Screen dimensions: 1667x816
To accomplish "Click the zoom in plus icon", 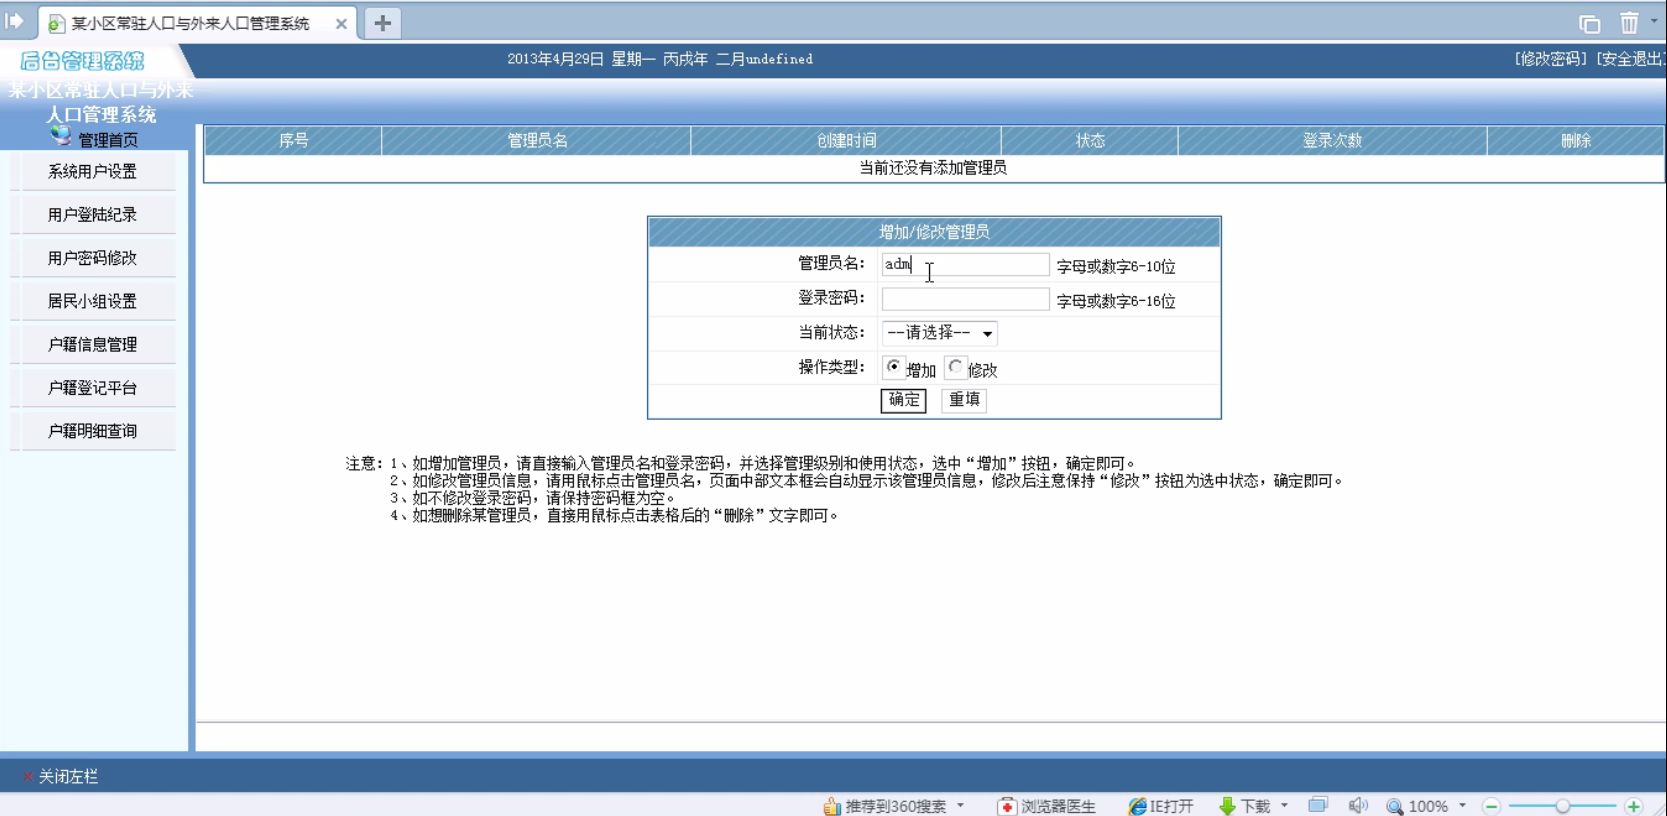I will 1633,806.
